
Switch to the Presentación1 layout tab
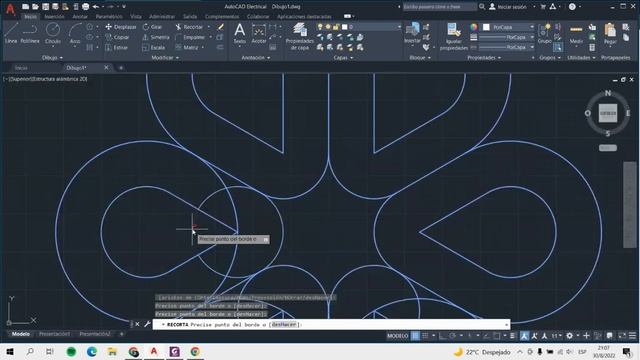(x=54, y=334)
